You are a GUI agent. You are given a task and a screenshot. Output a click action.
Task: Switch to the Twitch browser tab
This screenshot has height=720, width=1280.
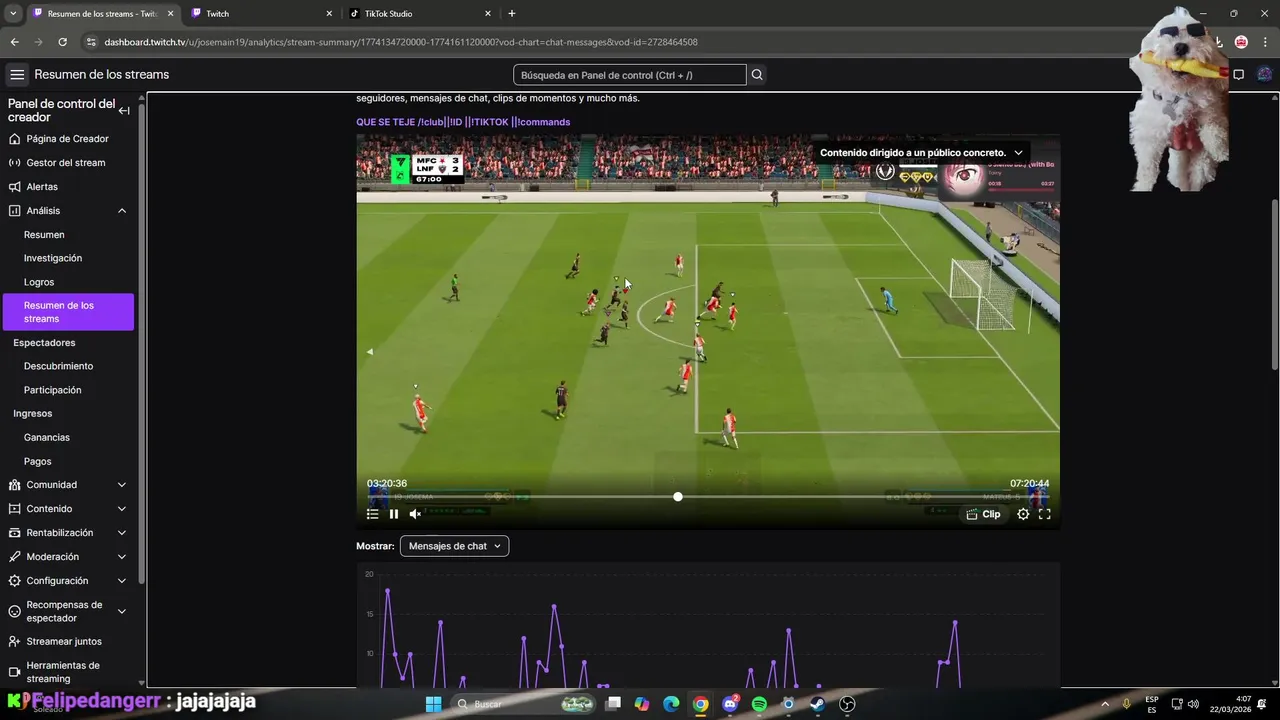coord(259,14)
